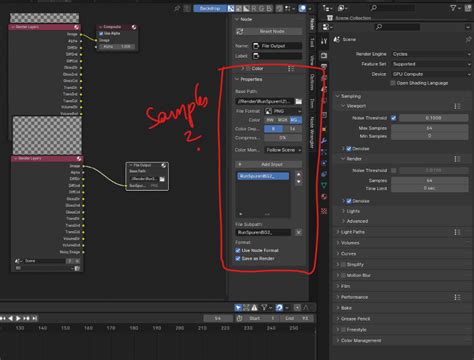
Task: Toggle the Motion Blur checkbox
Action: 343,275
